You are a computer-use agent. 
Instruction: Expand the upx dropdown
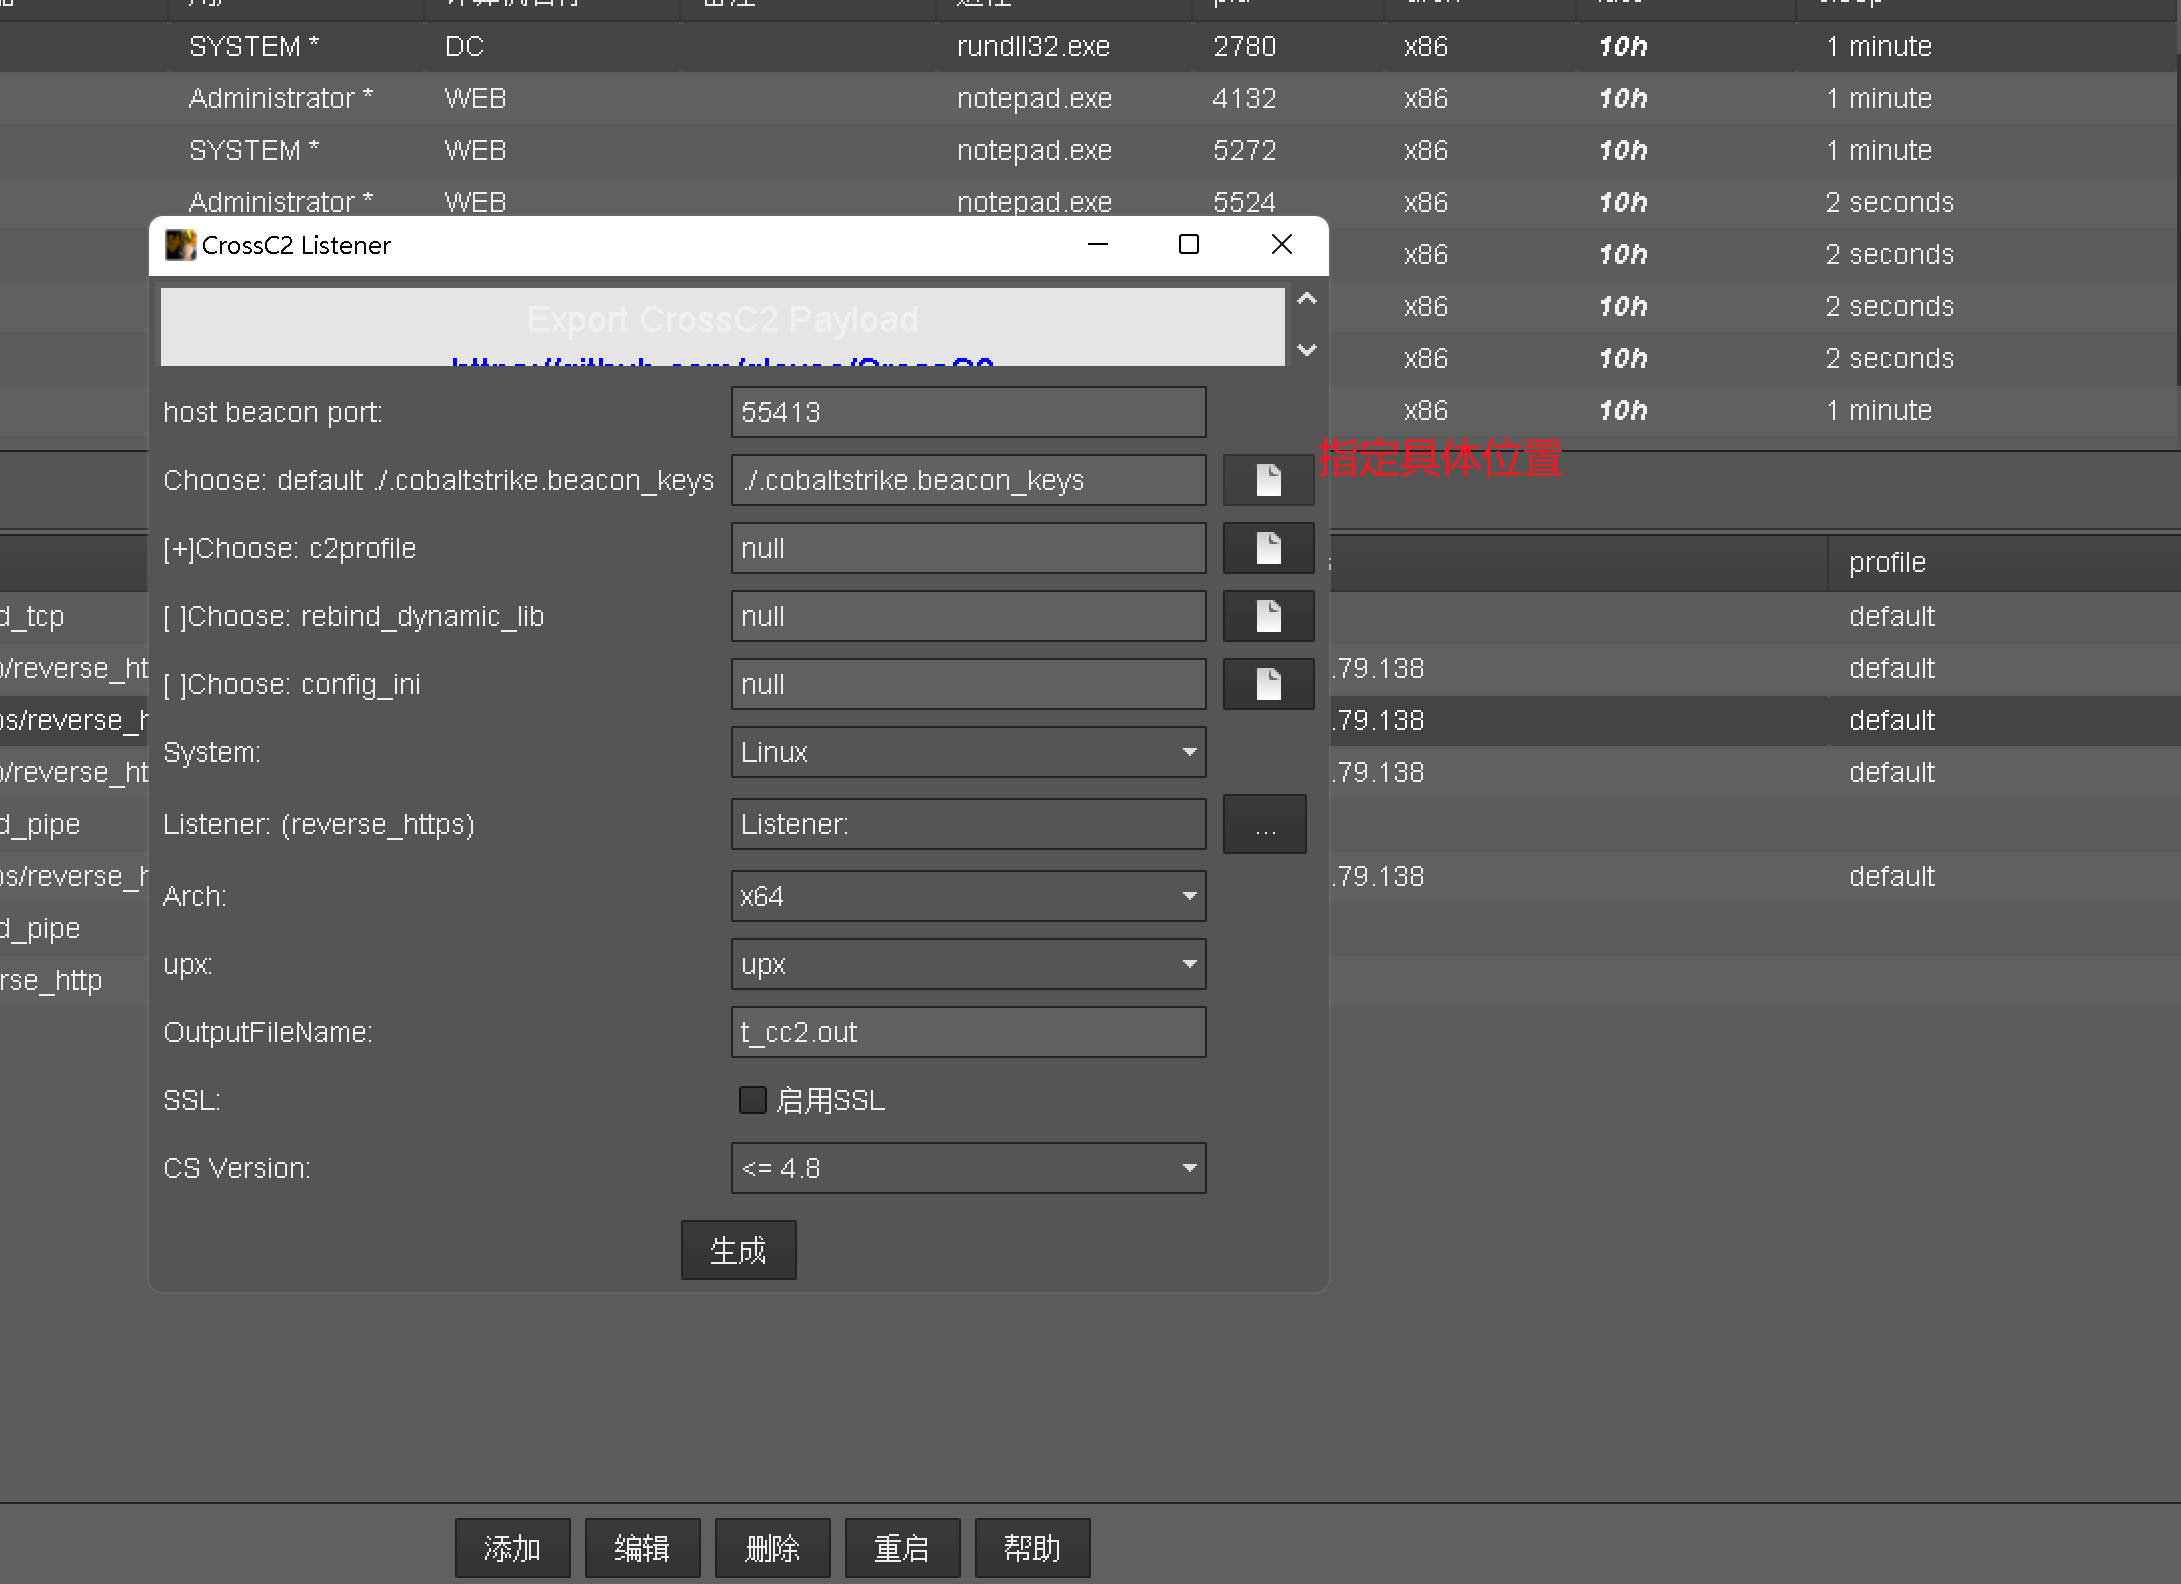pyautogui.click(x=967, y=964)
